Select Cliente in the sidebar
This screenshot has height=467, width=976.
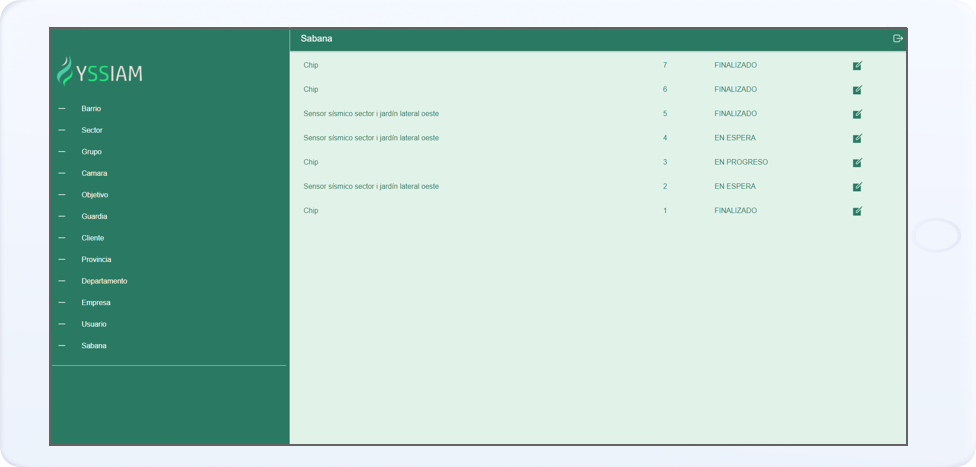(x=93, y=238)
